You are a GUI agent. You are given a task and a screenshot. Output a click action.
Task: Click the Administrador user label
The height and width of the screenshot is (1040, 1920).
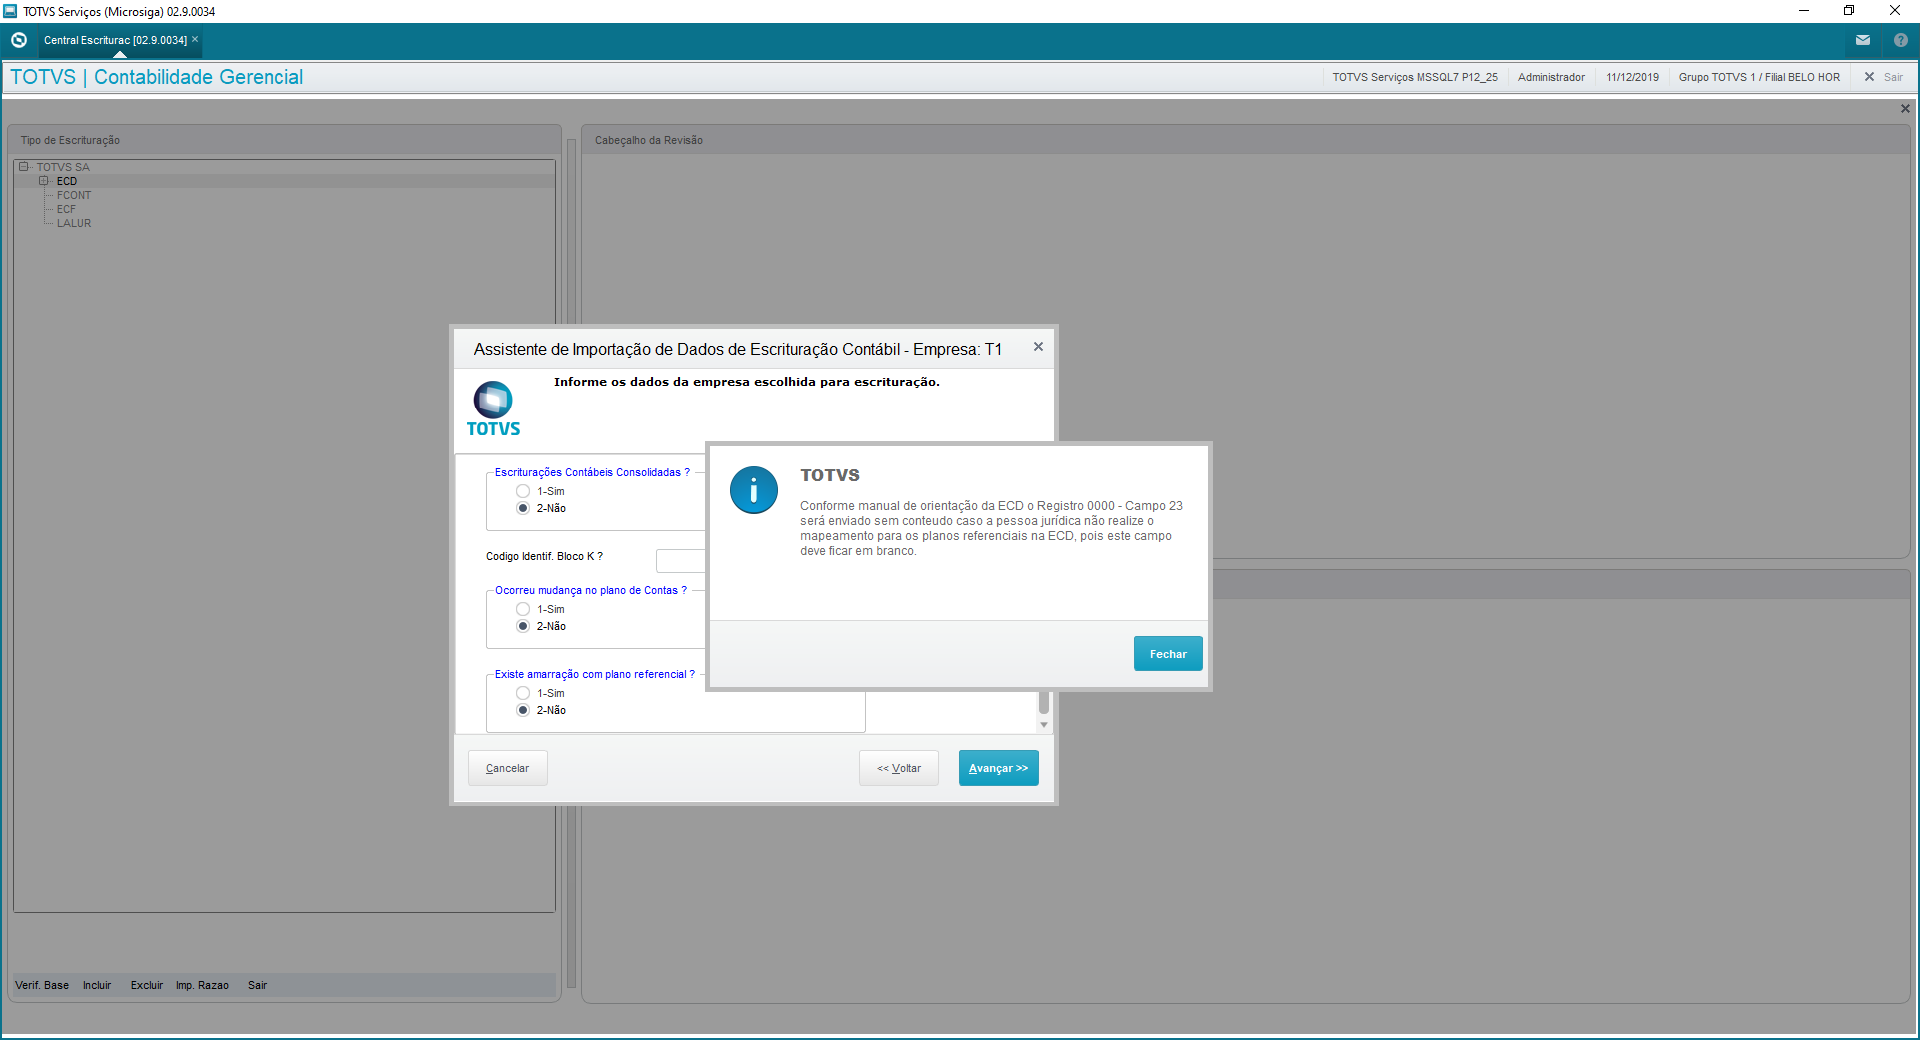click(x=1551, y=77)
